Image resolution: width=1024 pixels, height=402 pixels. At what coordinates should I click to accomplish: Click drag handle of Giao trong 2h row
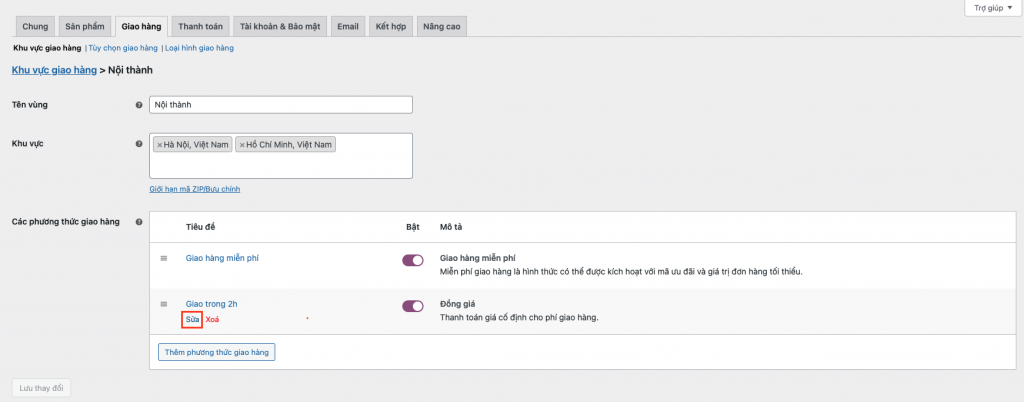pos(164,304)
